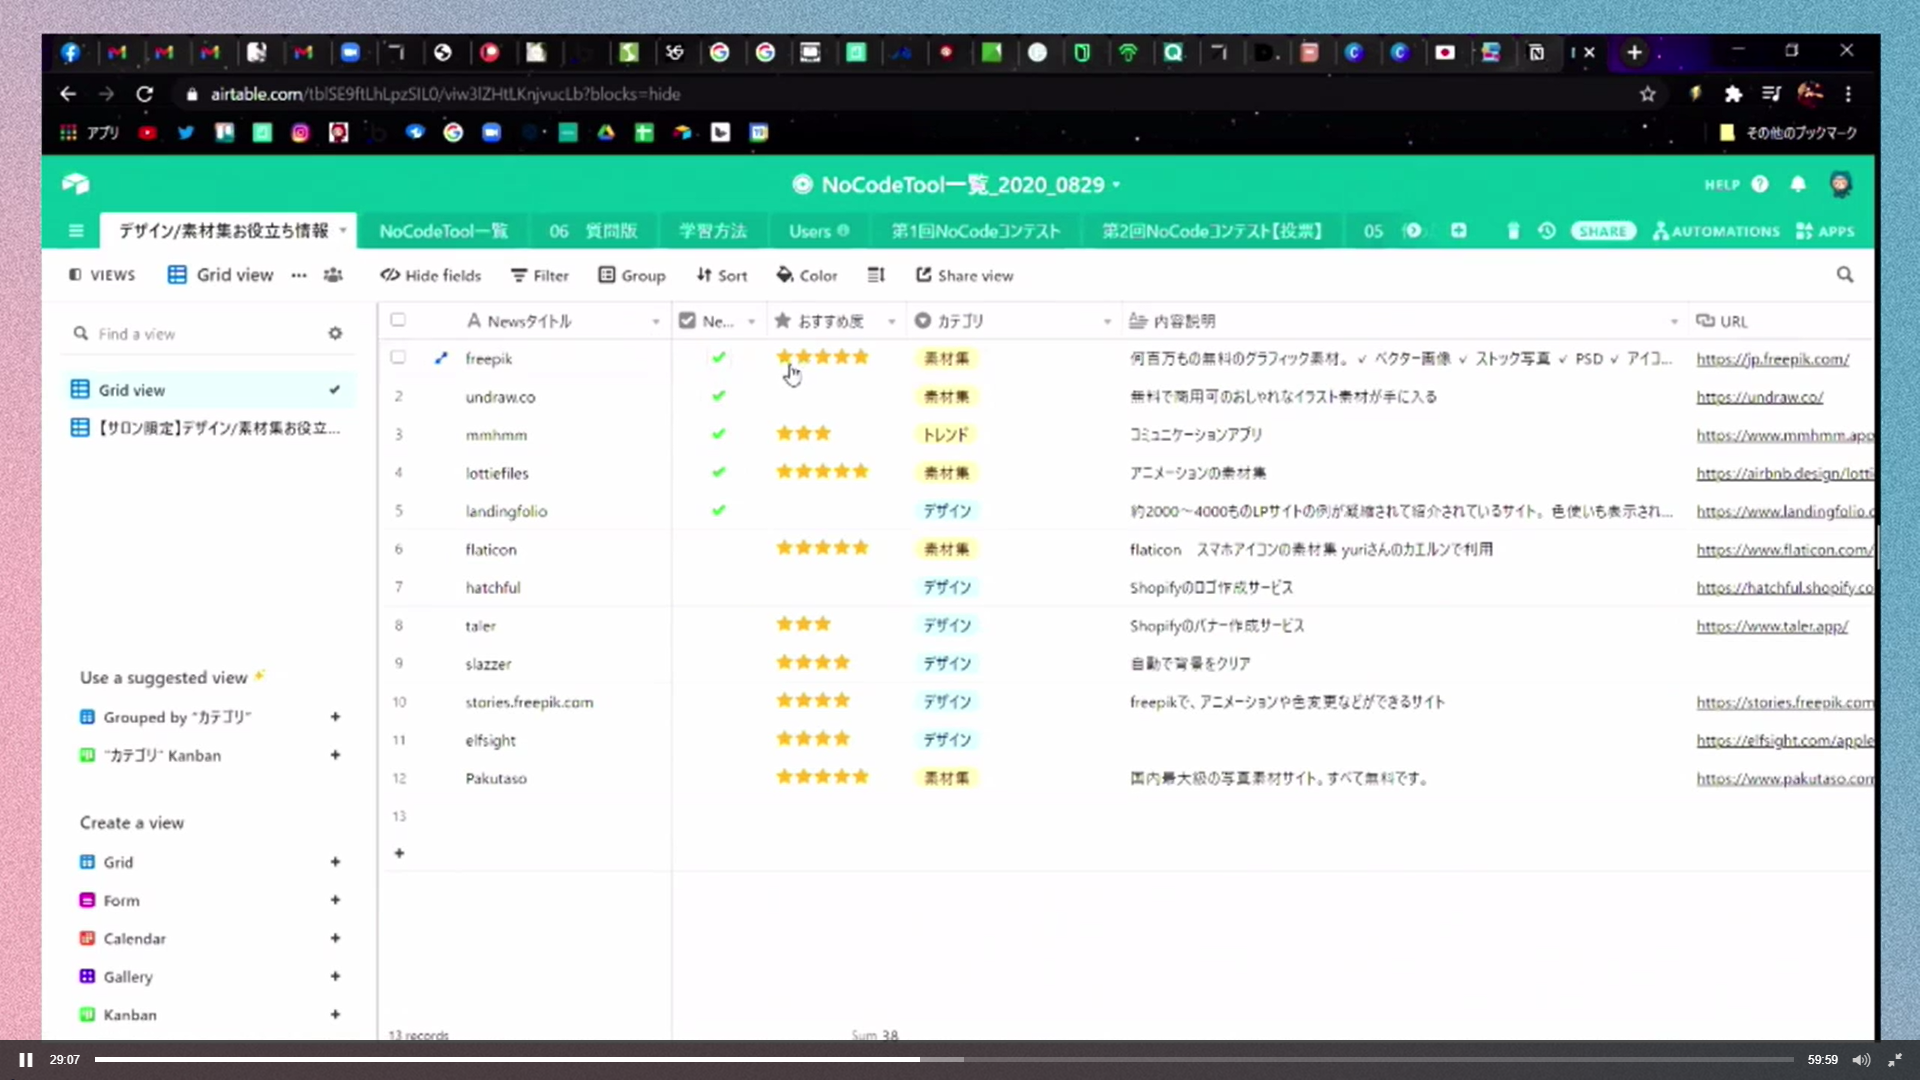Image resolution: width=1920 pixels, height=1080 pixels.
Task: Open Chrome three-dot menu
Action: pos(1848,94)
